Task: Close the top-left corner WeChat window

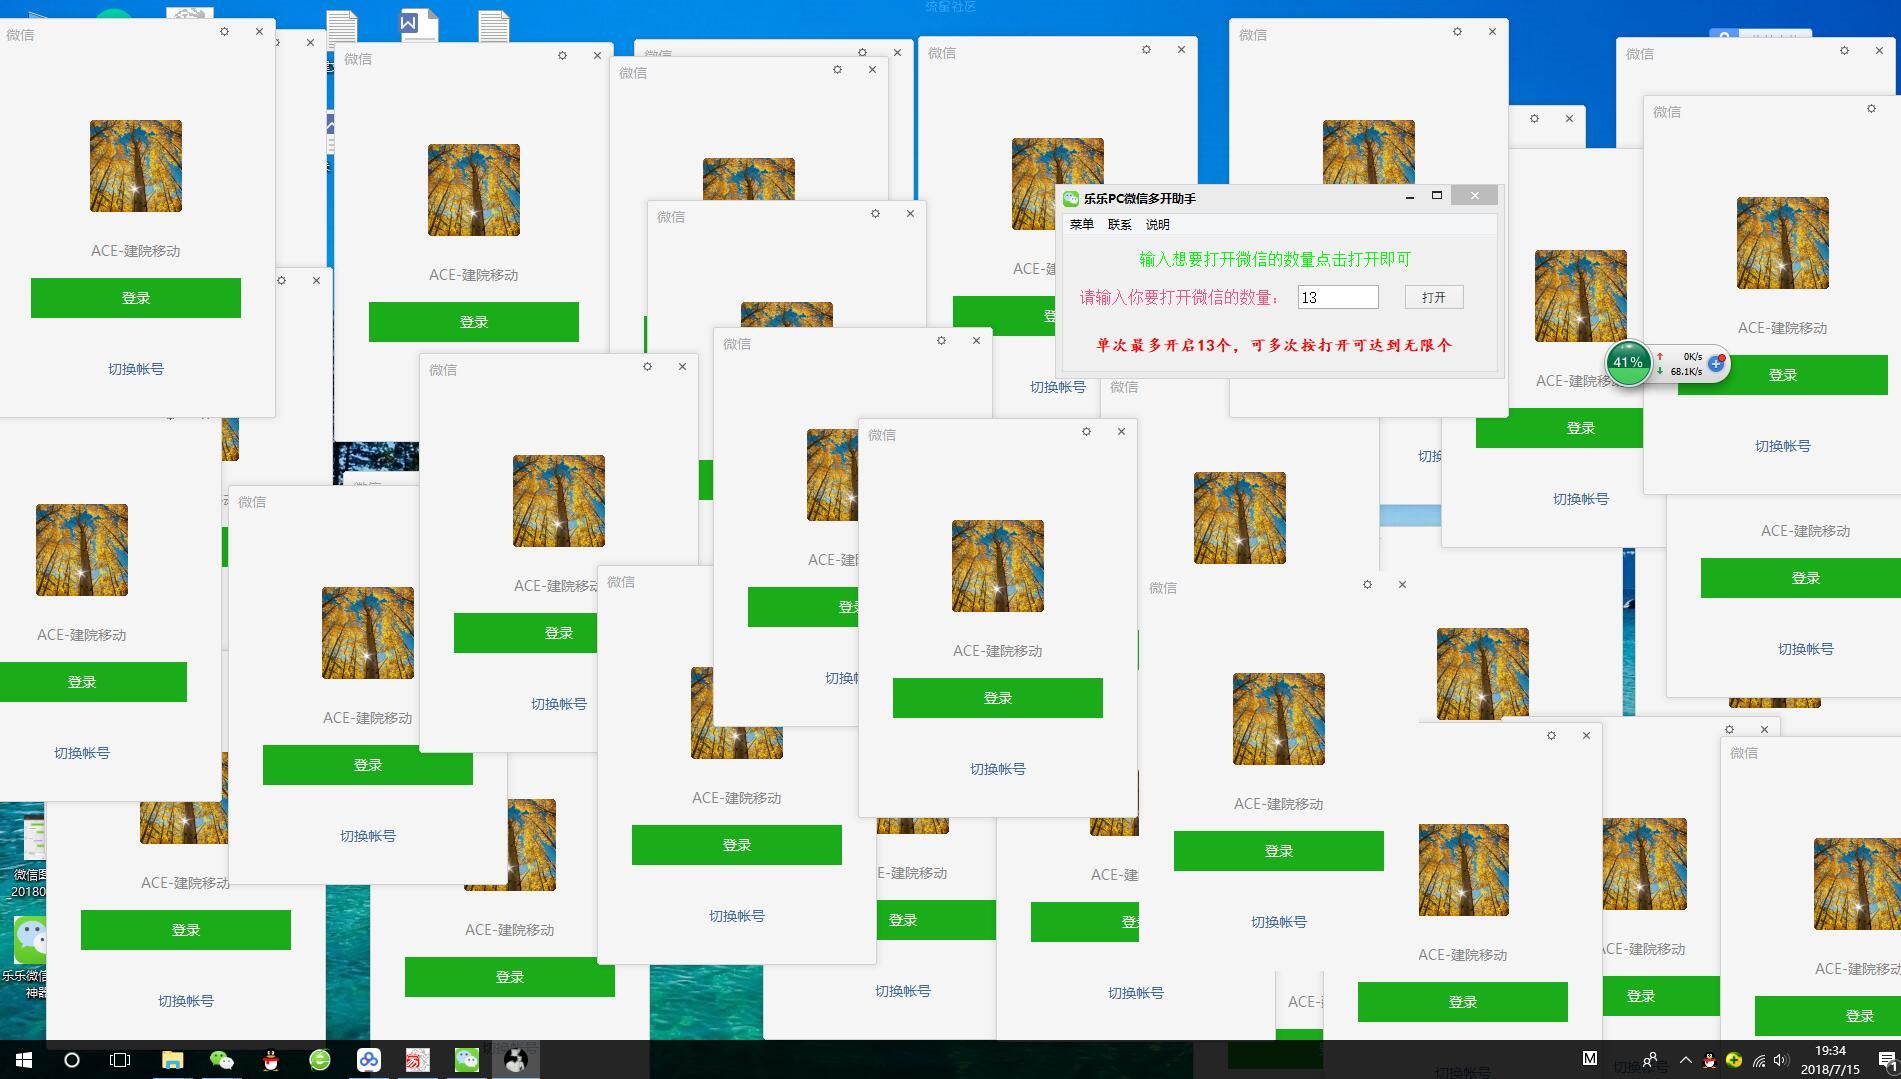Action: [259, 32]
